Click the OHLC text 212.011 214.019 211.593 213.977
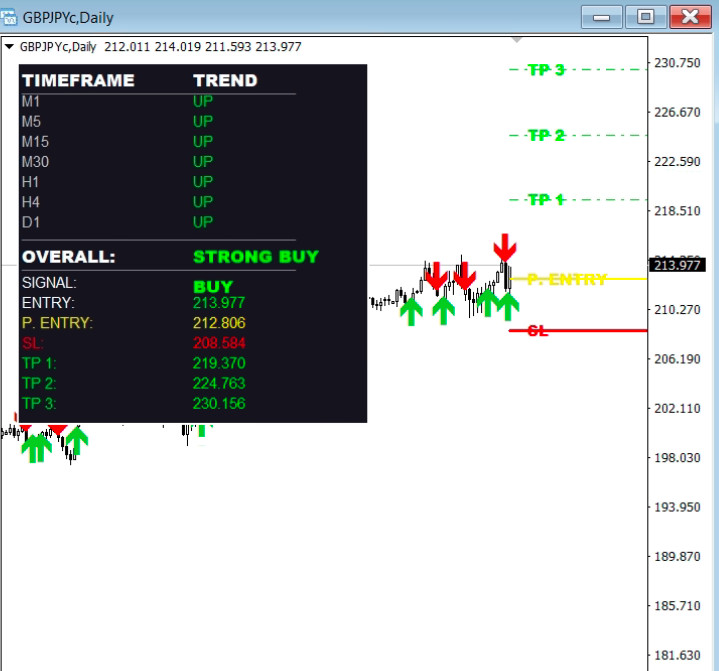Image resolution: width=719 pixels, height=671 pixels. point(203,47)
